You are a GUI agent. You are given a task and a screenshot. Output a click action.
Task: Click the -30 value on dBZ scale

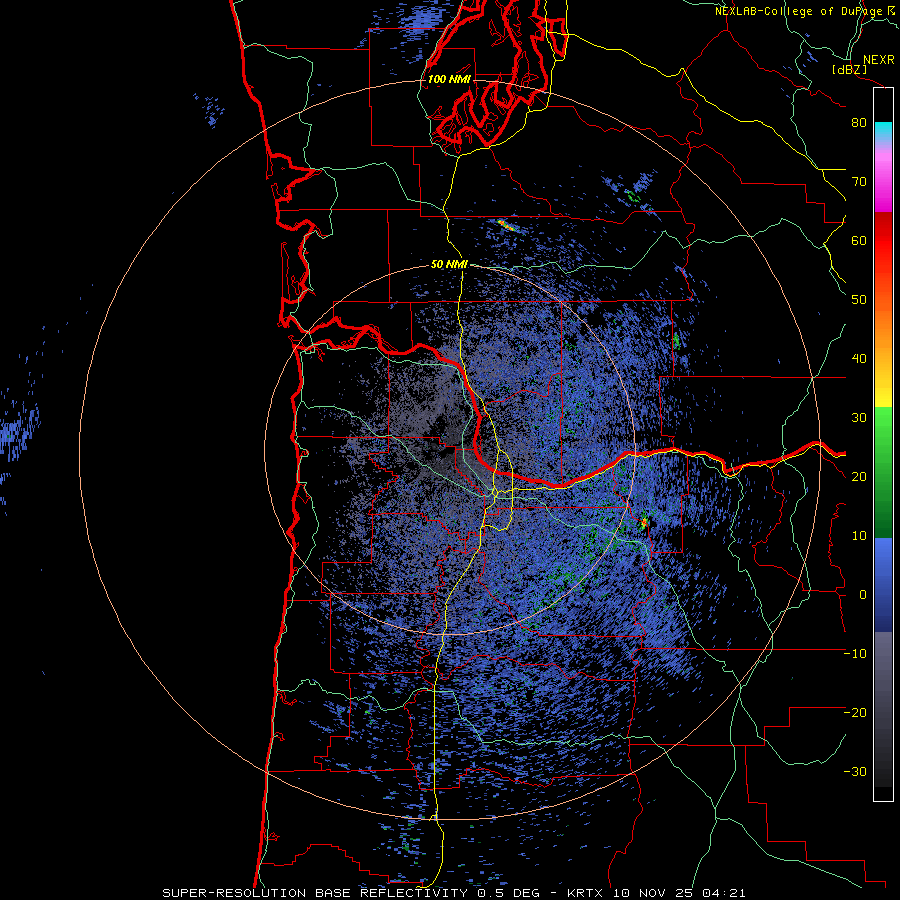coord(855,771)
